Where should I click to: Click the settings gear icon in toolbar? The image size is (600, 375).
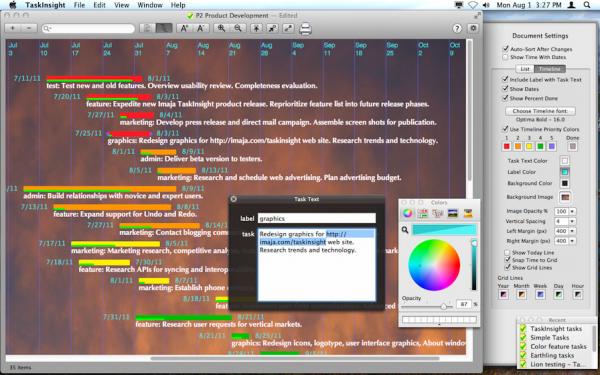coord(473,28)
